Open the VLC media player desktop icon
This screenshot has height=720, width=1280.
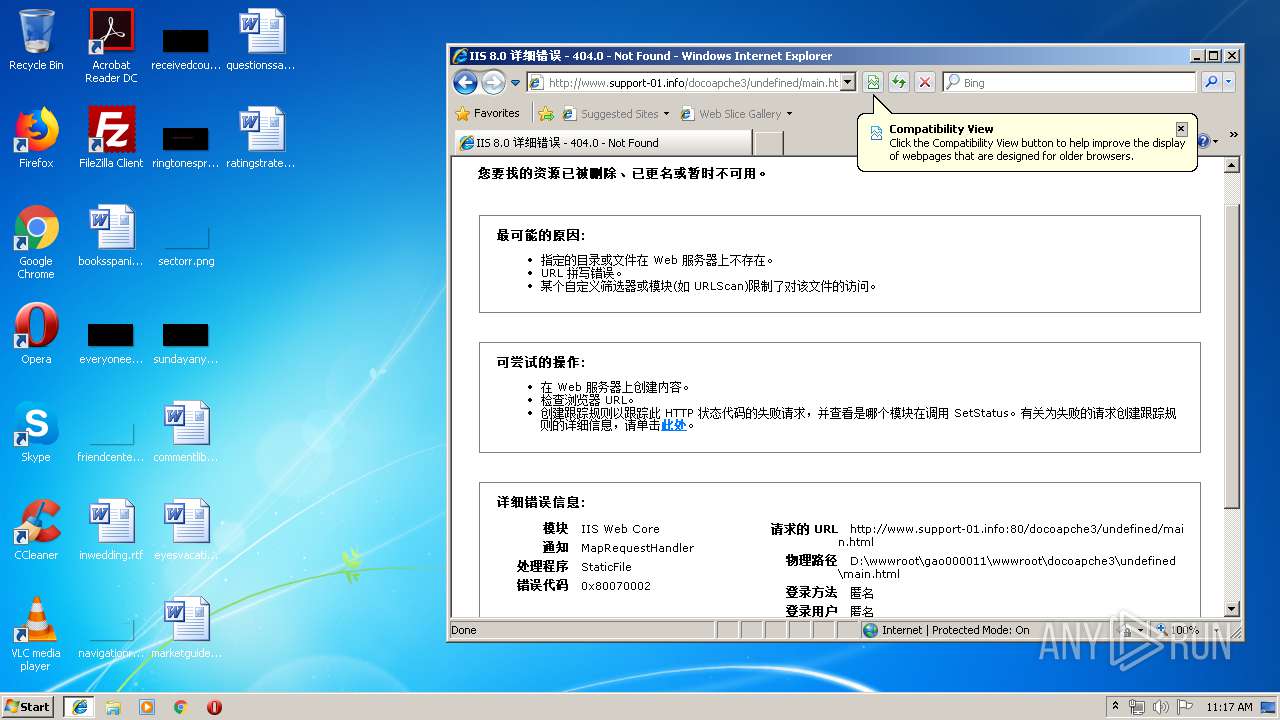(36, 634)
